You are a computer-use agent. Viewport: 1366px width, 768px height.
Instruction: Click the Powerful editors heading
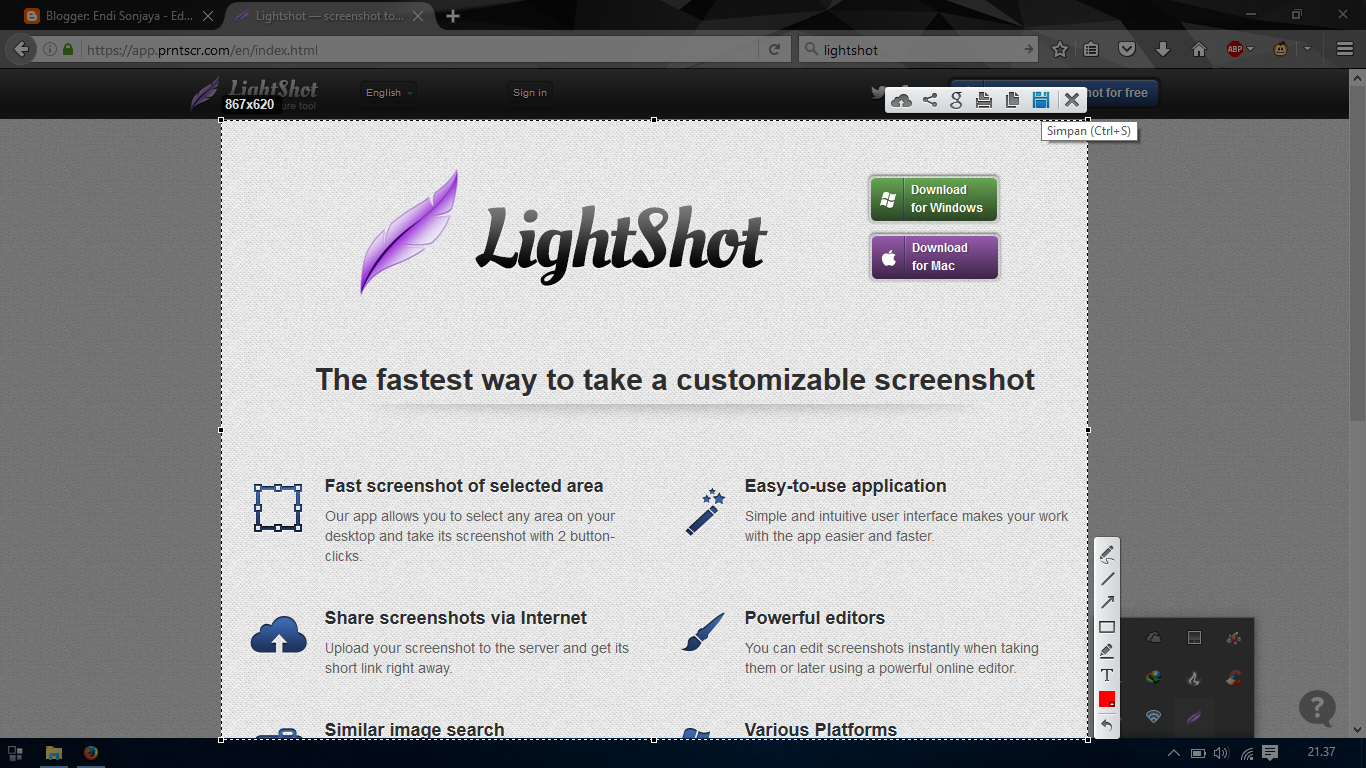coord(815,618)
